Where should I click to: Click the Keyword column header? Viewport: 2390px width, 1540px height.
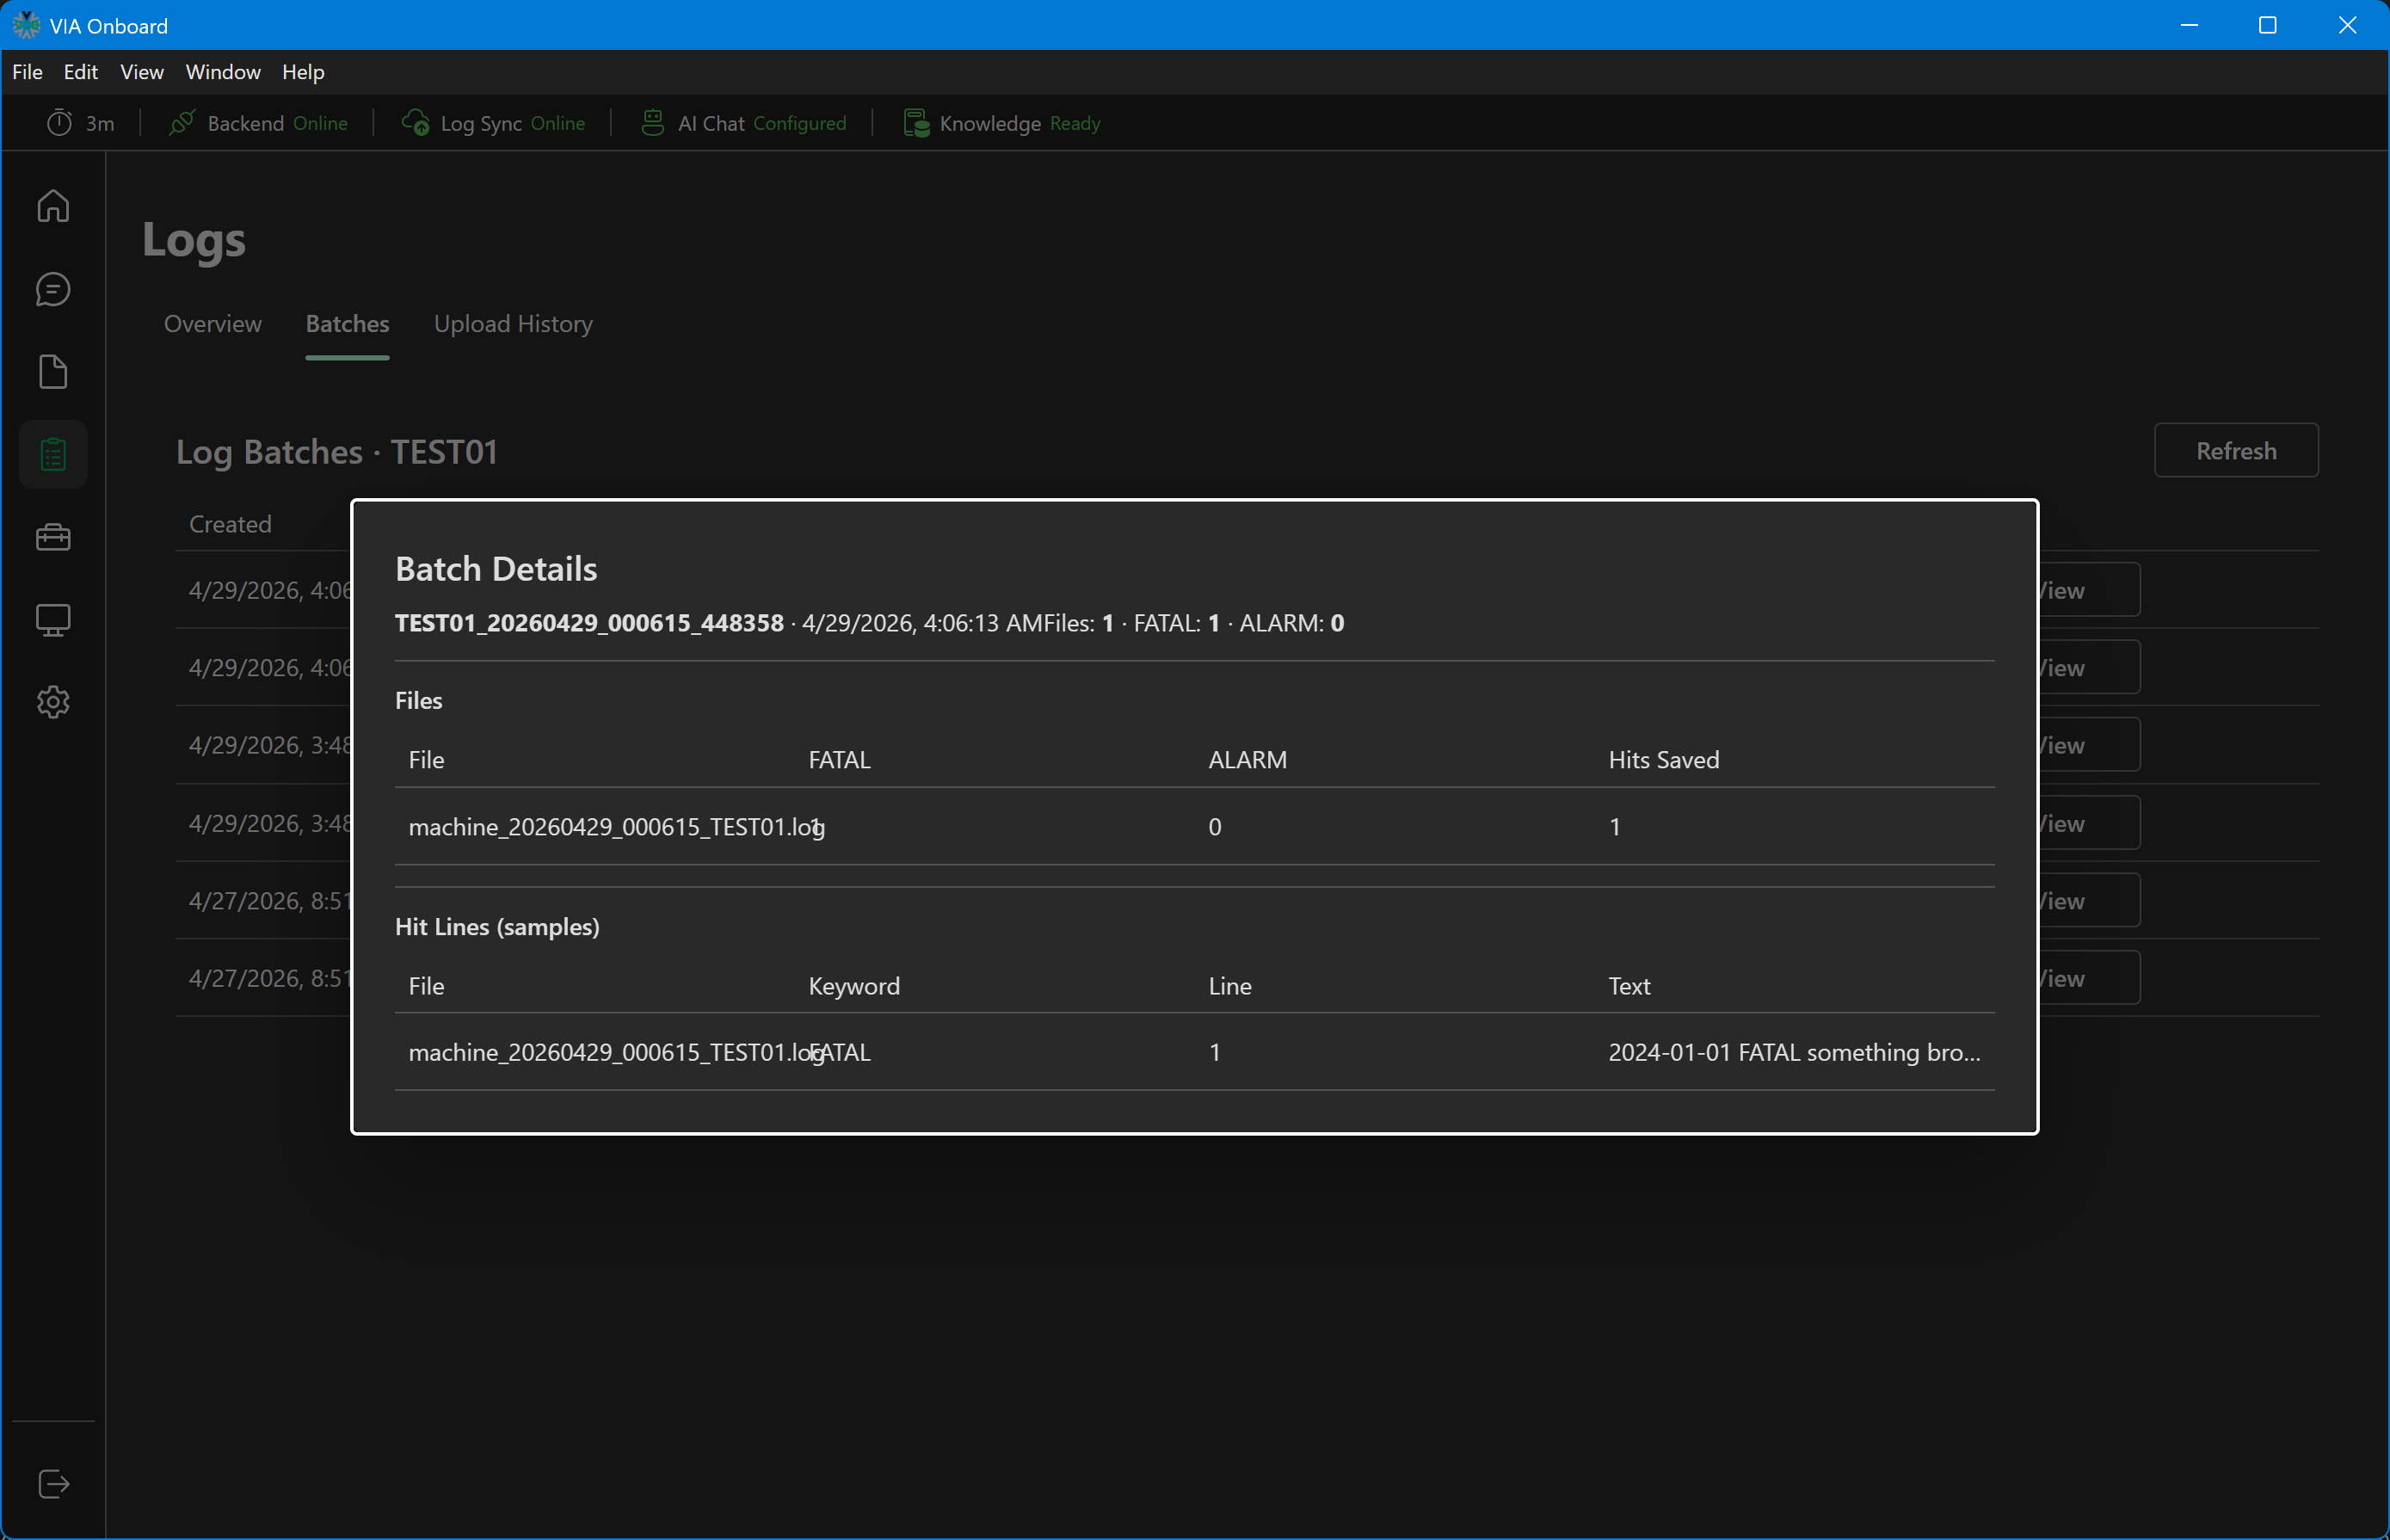pos(854,986)
